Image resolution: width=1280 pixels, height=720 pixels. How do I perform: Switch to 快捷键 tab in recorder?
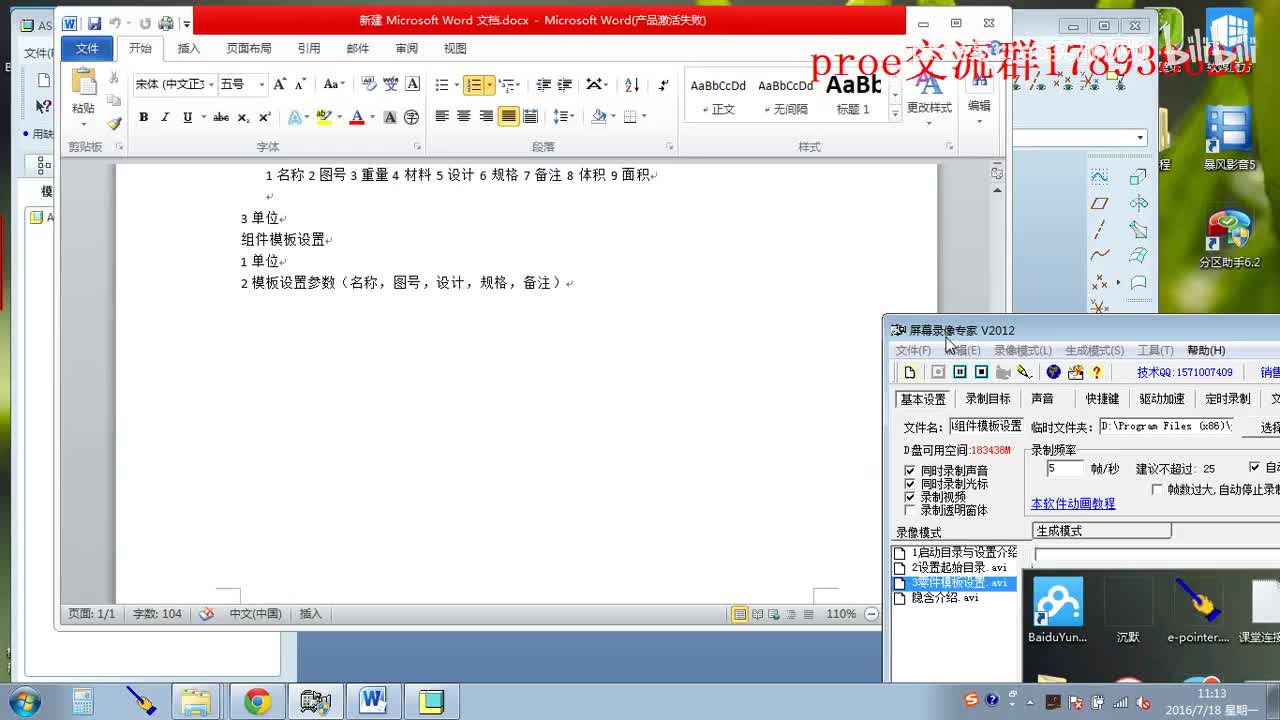[x=1102, y=399]
